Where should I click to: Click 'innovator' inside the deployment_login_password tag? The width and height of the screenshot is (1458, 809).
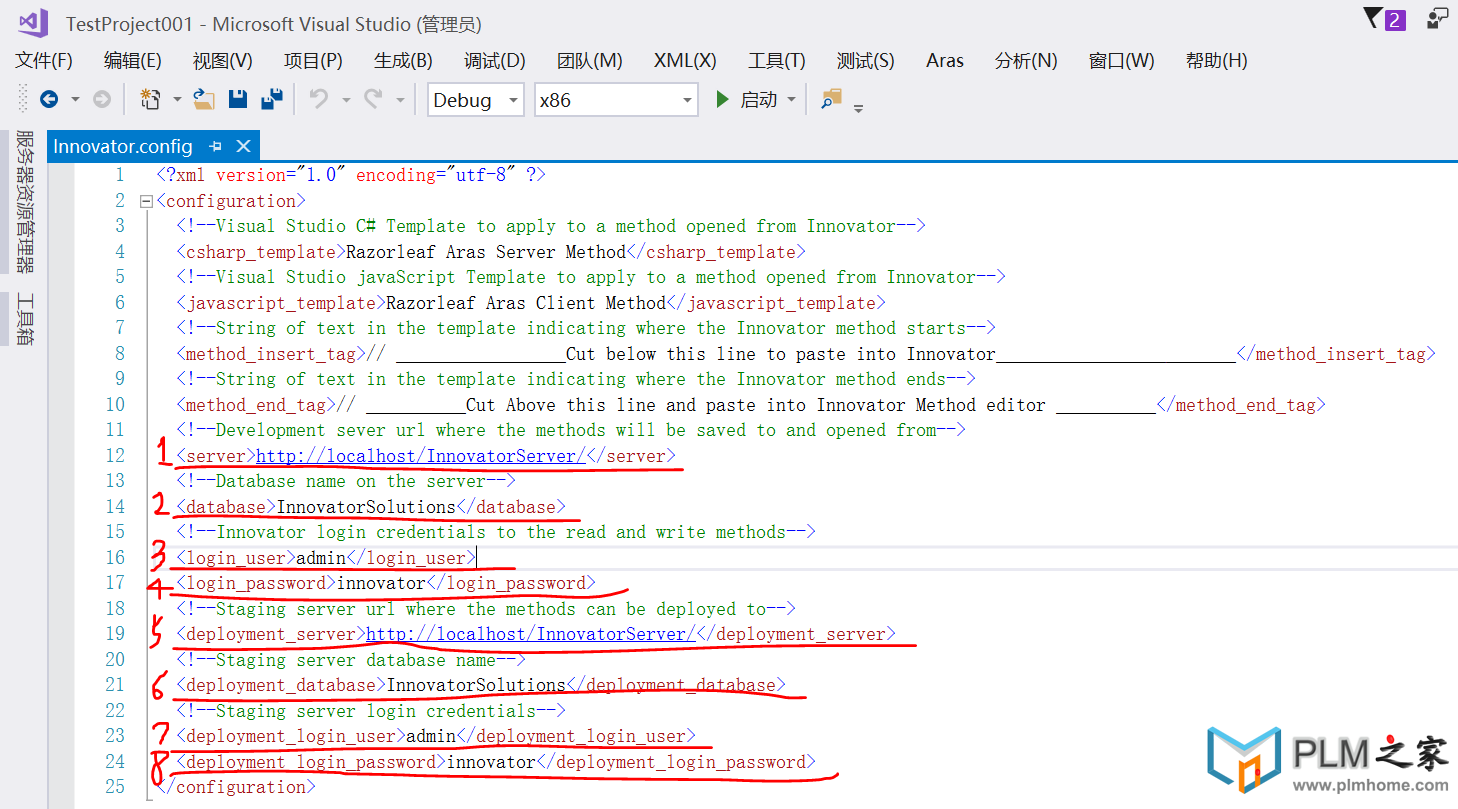click(x=491, y=762)
